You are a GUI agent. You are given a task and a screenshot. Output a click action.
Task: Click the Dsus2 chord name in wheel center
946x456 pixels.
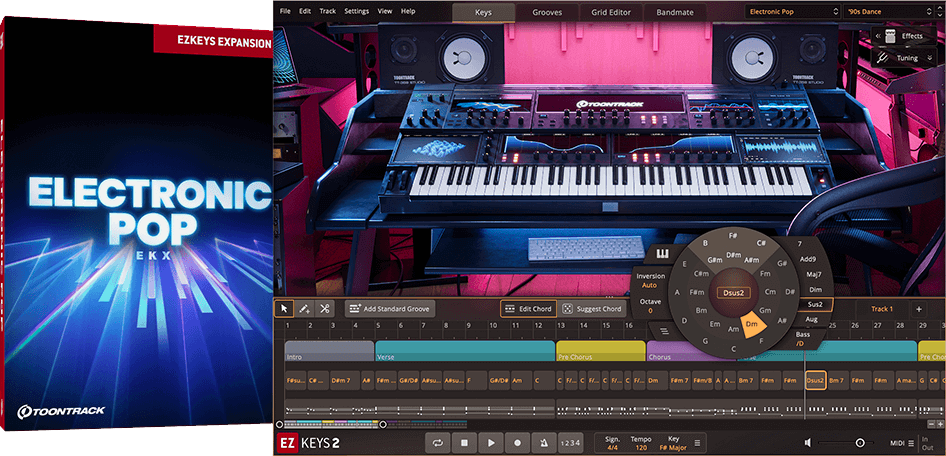733,293
